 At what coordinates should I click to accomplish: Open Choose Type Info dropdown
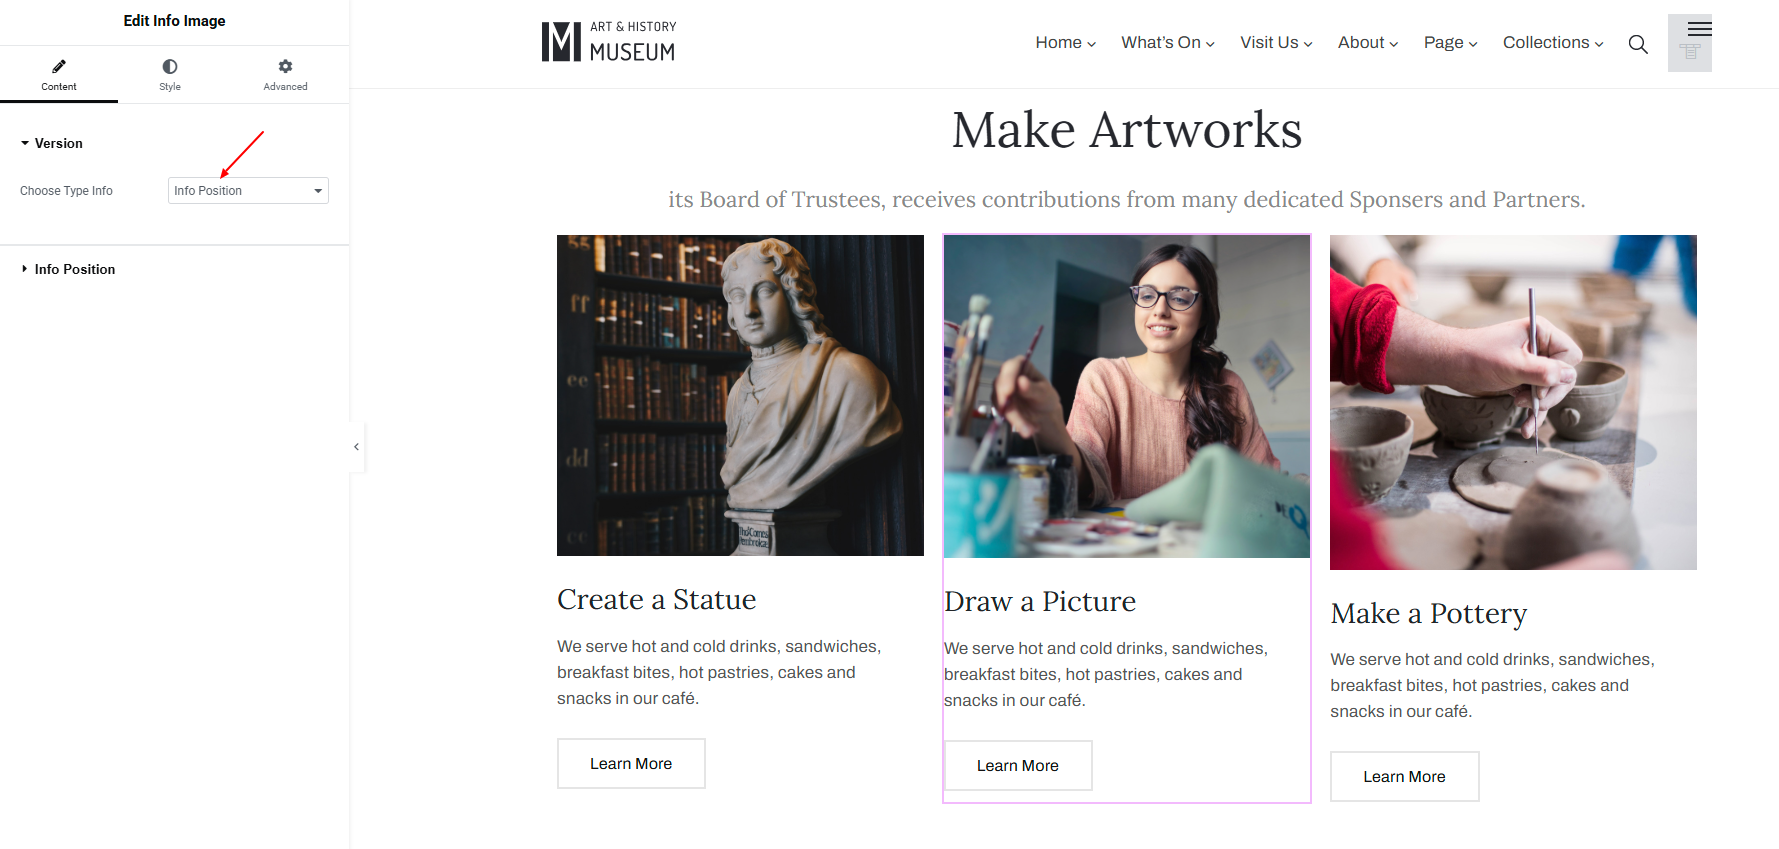pyautogui.click(x=248, y=191)
